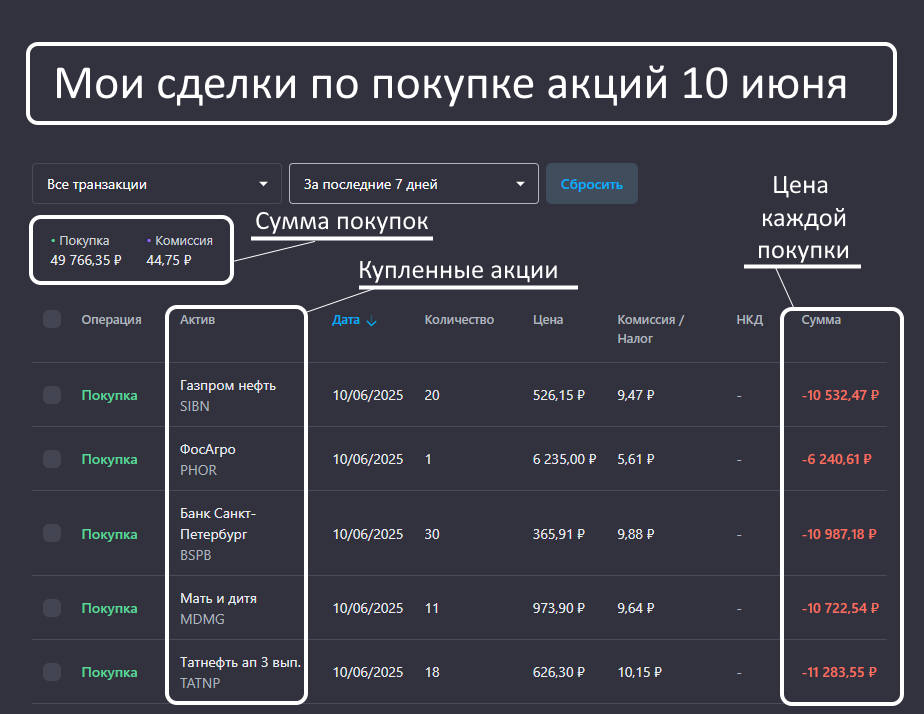Click the commission value 5,61 ₽
Image resolution: width=924 pixels, height=714 pixels.
[x=636, y=460]
